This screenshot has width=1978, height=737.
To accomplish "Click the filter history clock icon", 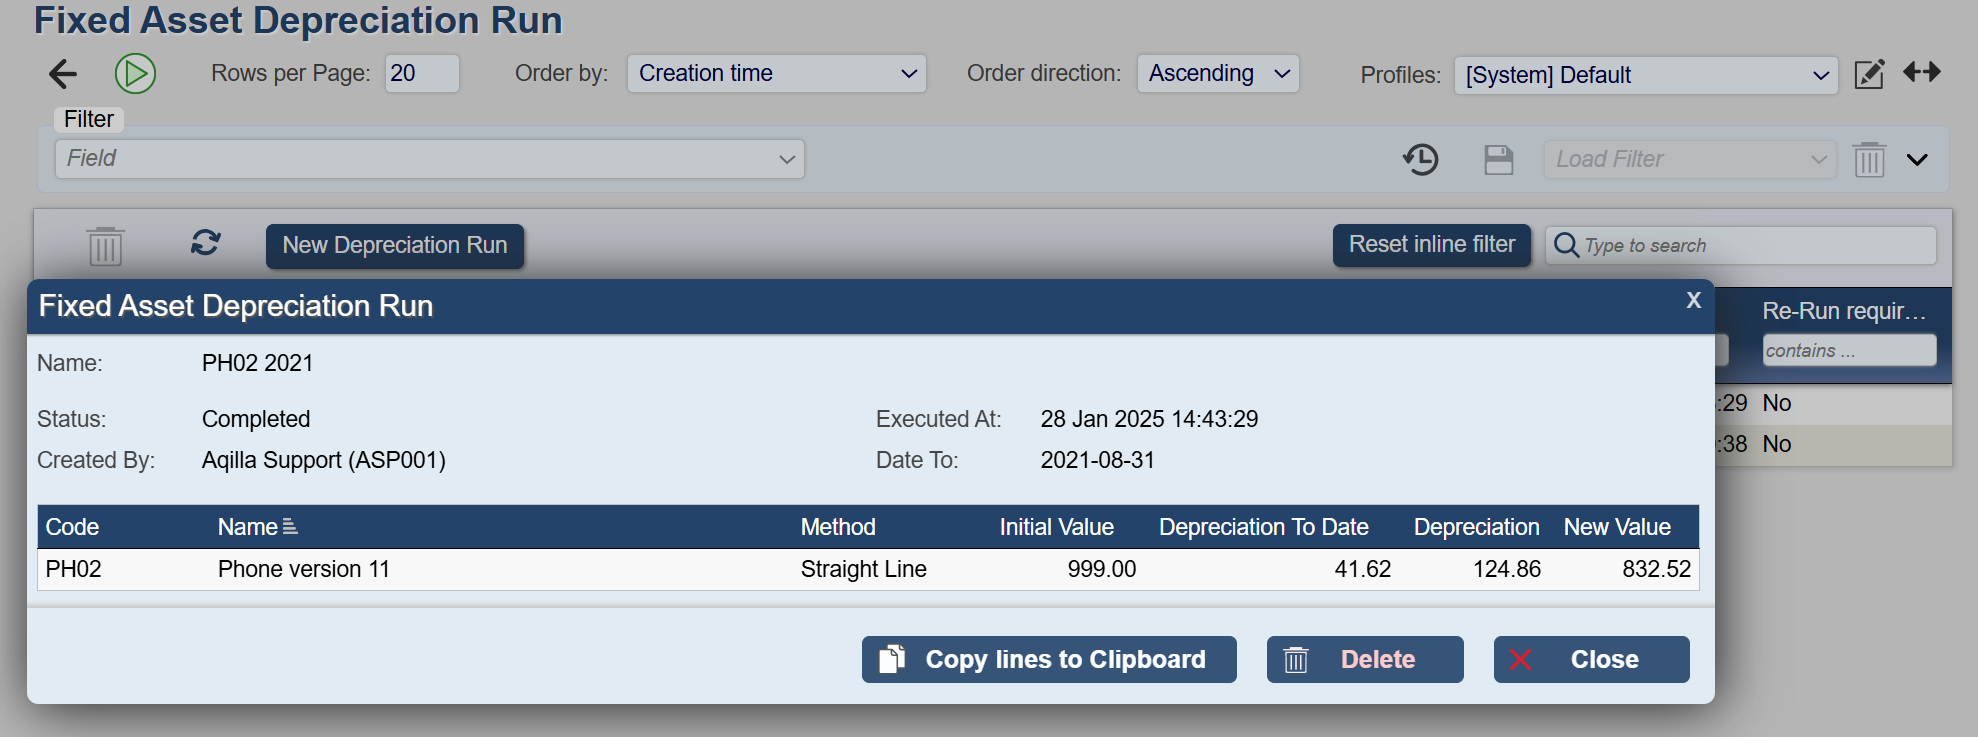I will (x=1420, y=159).
